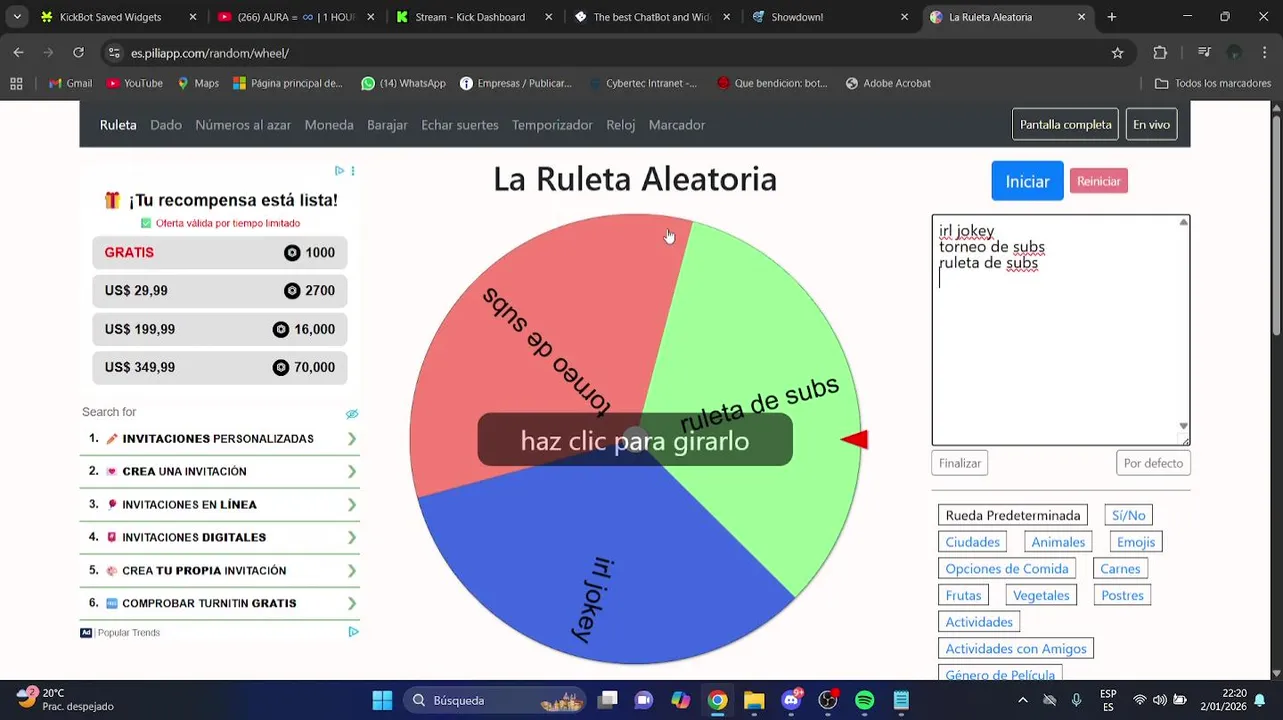
Task: Open the WhatsApp bookmark
Action: click(x=403, y=83)
